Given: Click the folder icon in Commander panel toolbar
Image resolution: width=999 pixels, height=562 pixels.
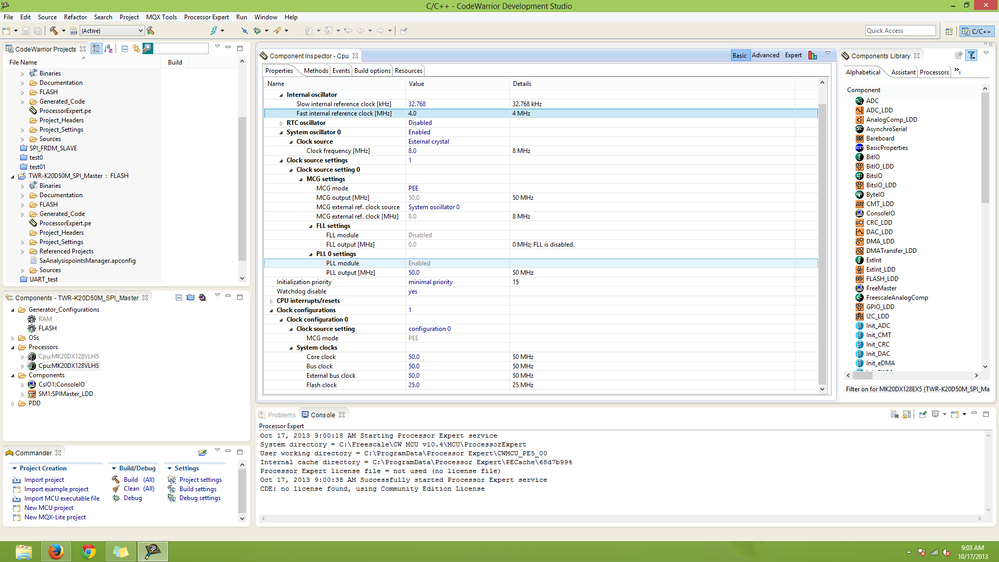Looking at the screenshot, I should (203, 453).
